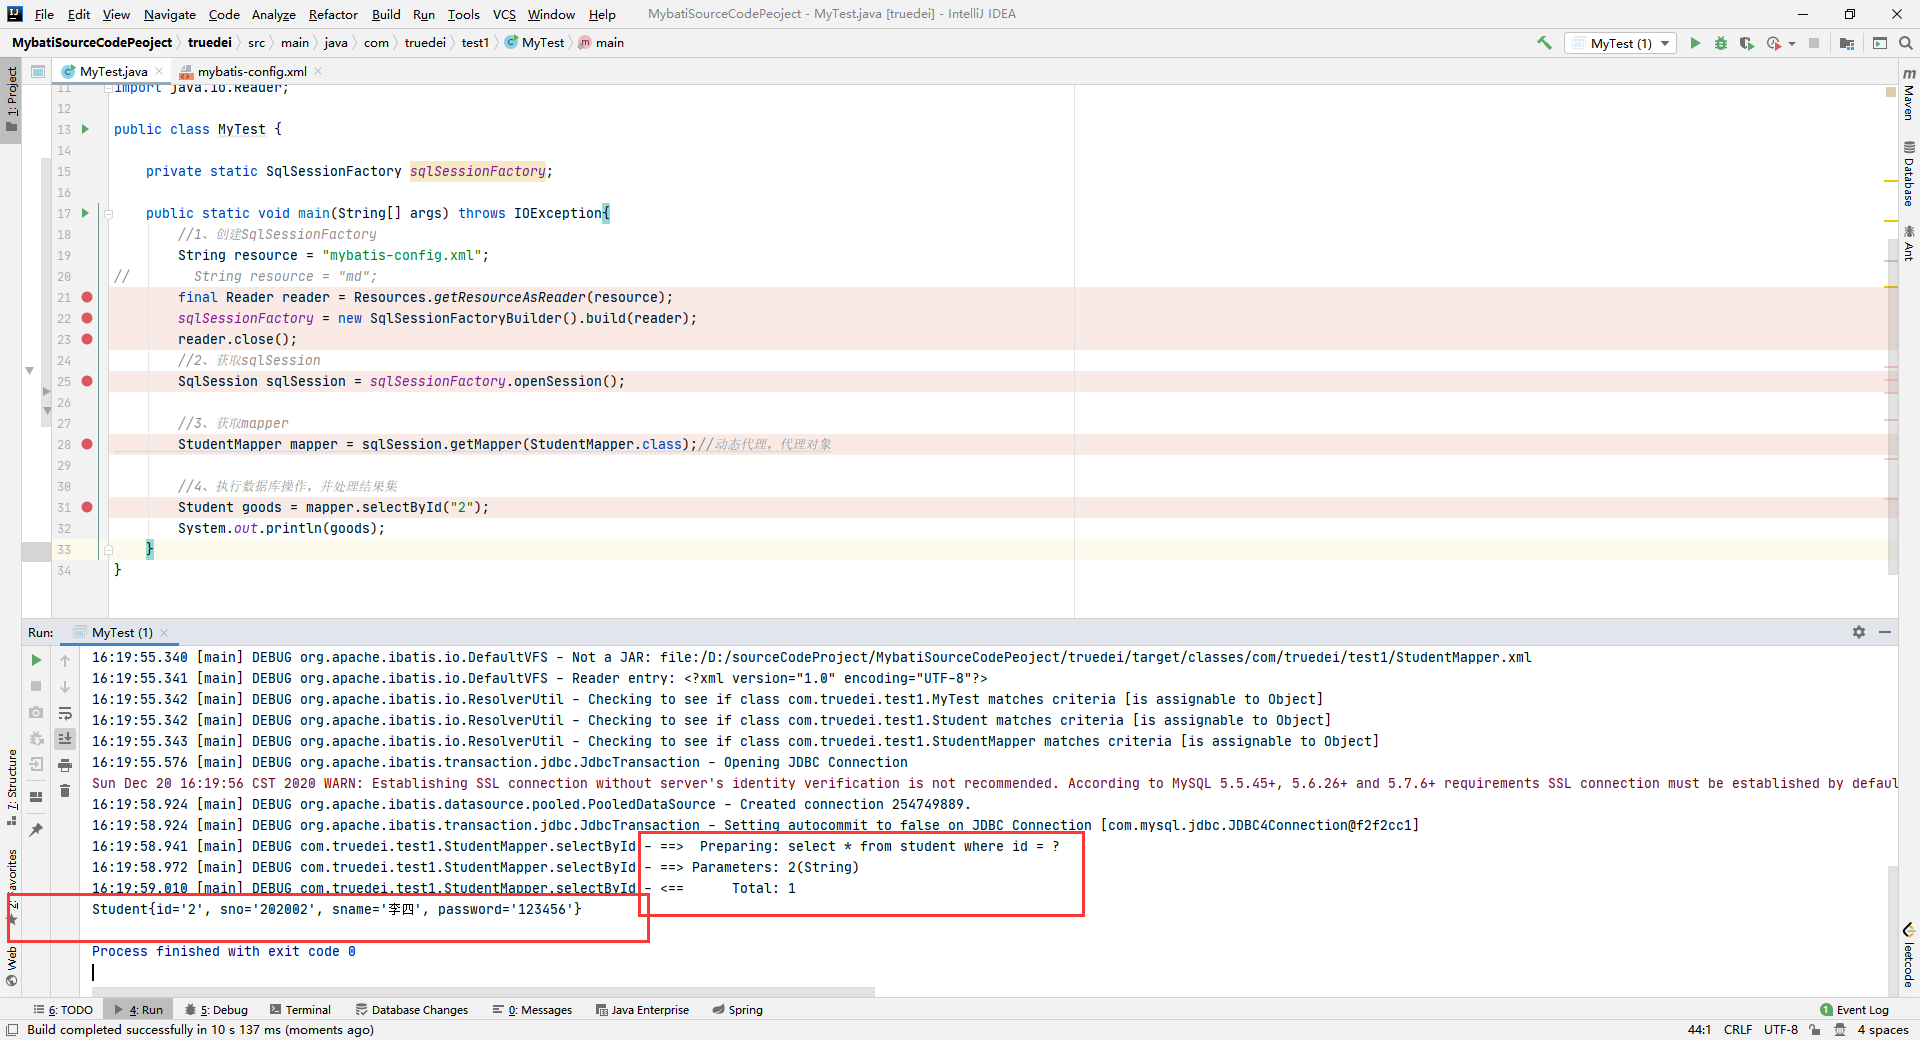Open the Spring tool window
Viewport: 1920px width, 1040px height.
[x=737, y=1010]
